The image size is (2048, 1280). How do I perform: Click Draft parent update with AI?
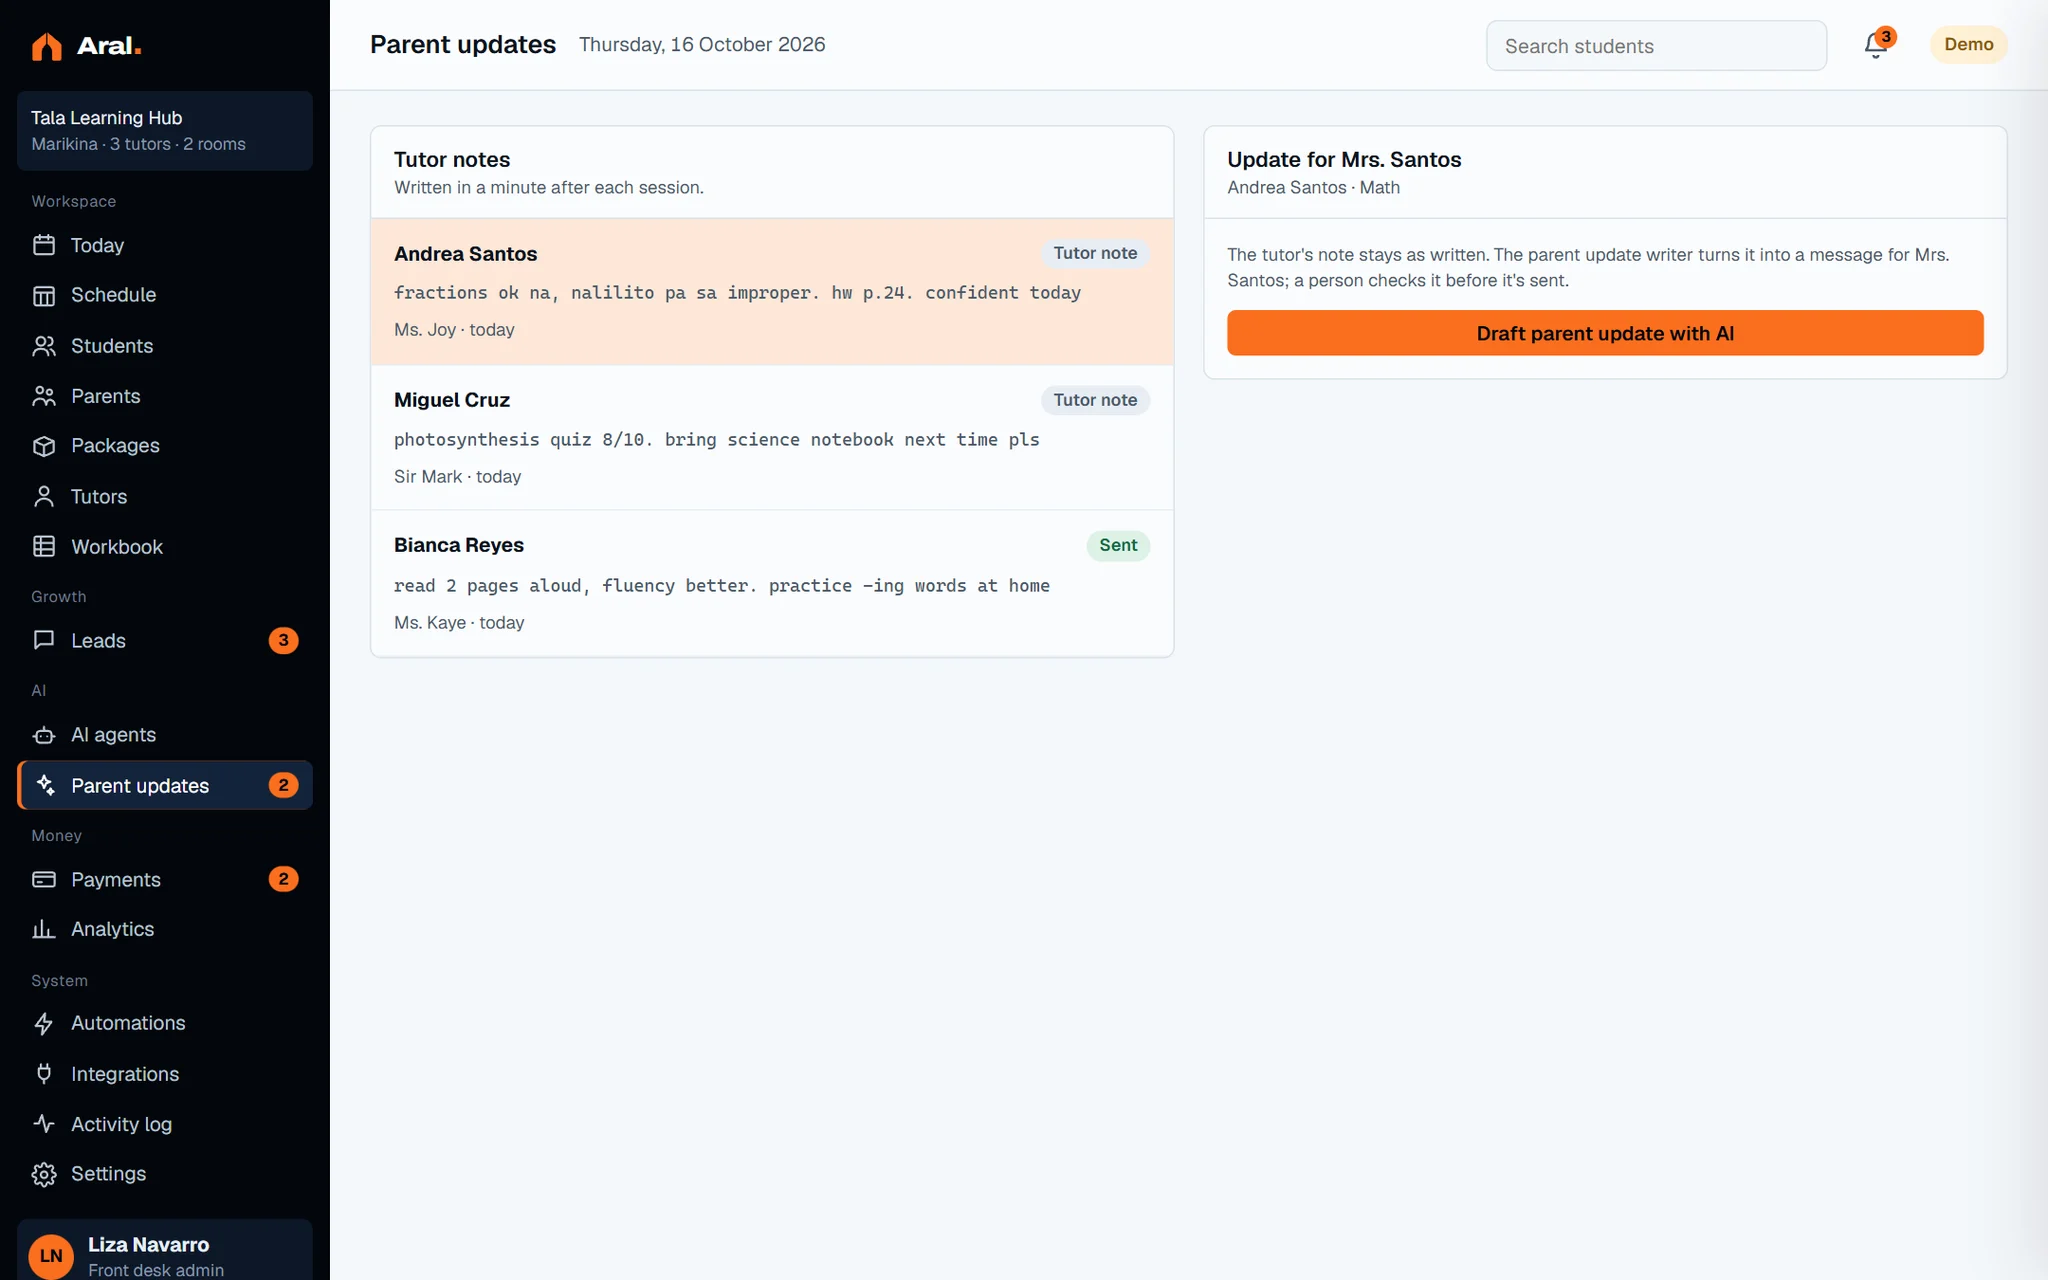(x=1605, y=333)
